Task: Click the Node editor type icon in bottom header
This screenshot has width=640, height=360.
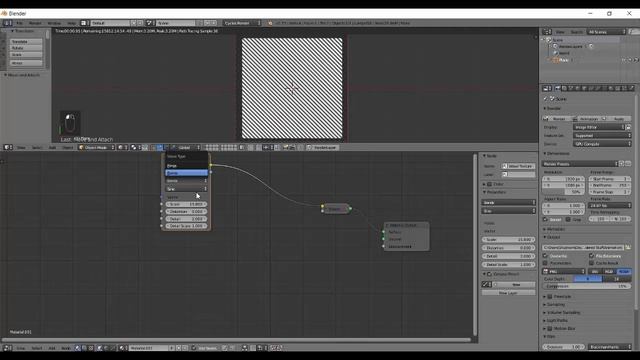Action: tap(7, 348)
